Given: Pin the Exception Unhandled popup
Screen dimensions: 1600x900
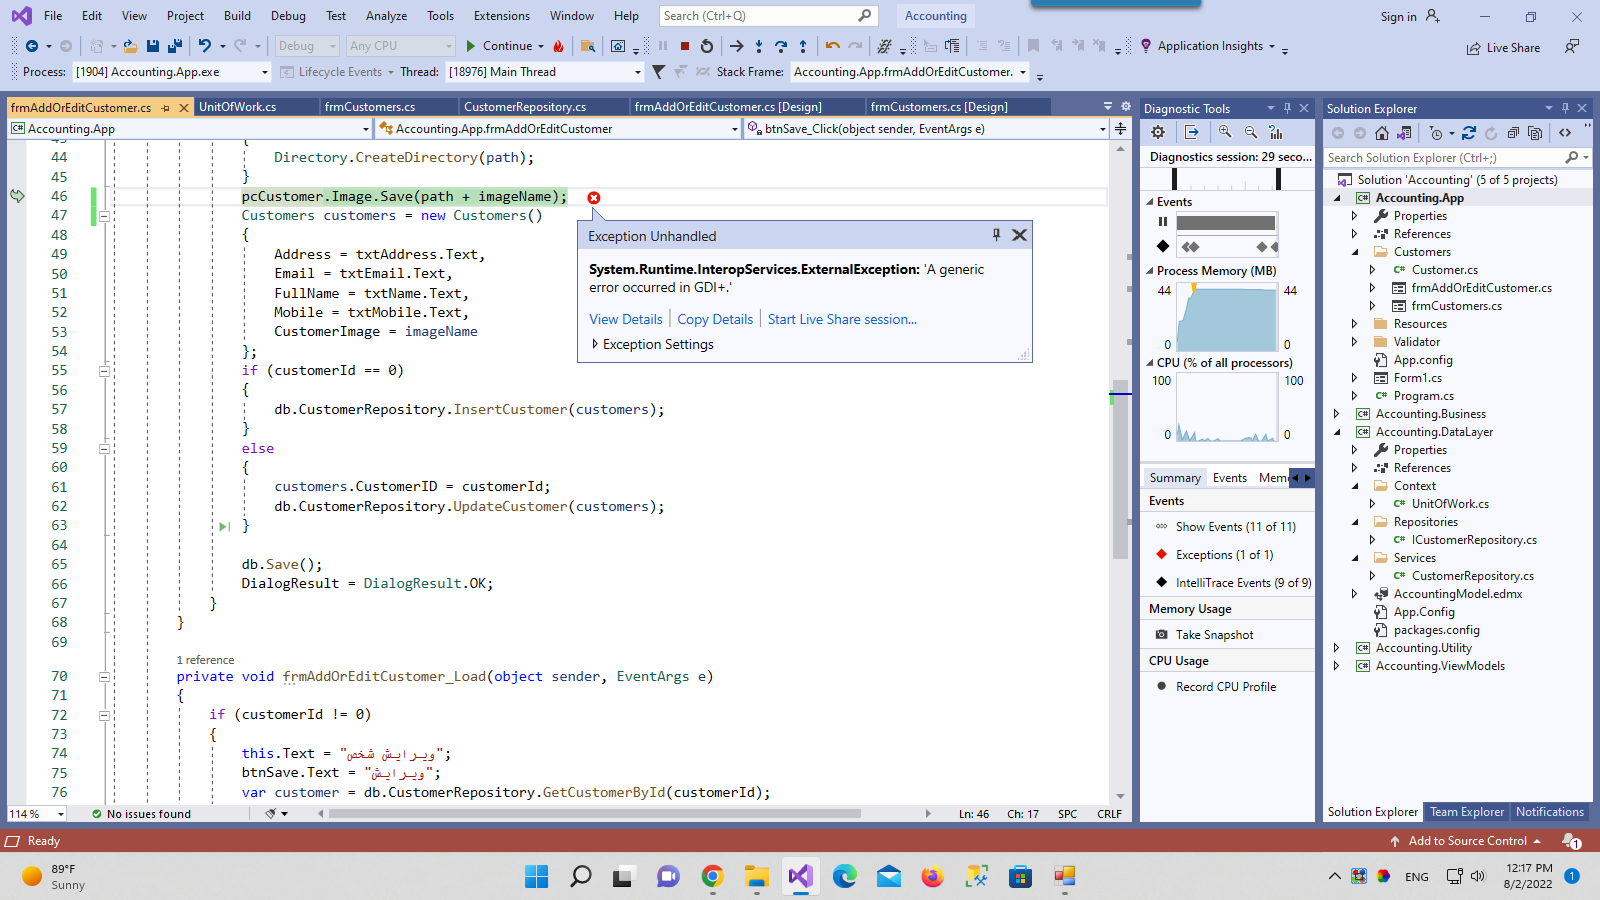Looking at the screenshot, I should [996, 235].
